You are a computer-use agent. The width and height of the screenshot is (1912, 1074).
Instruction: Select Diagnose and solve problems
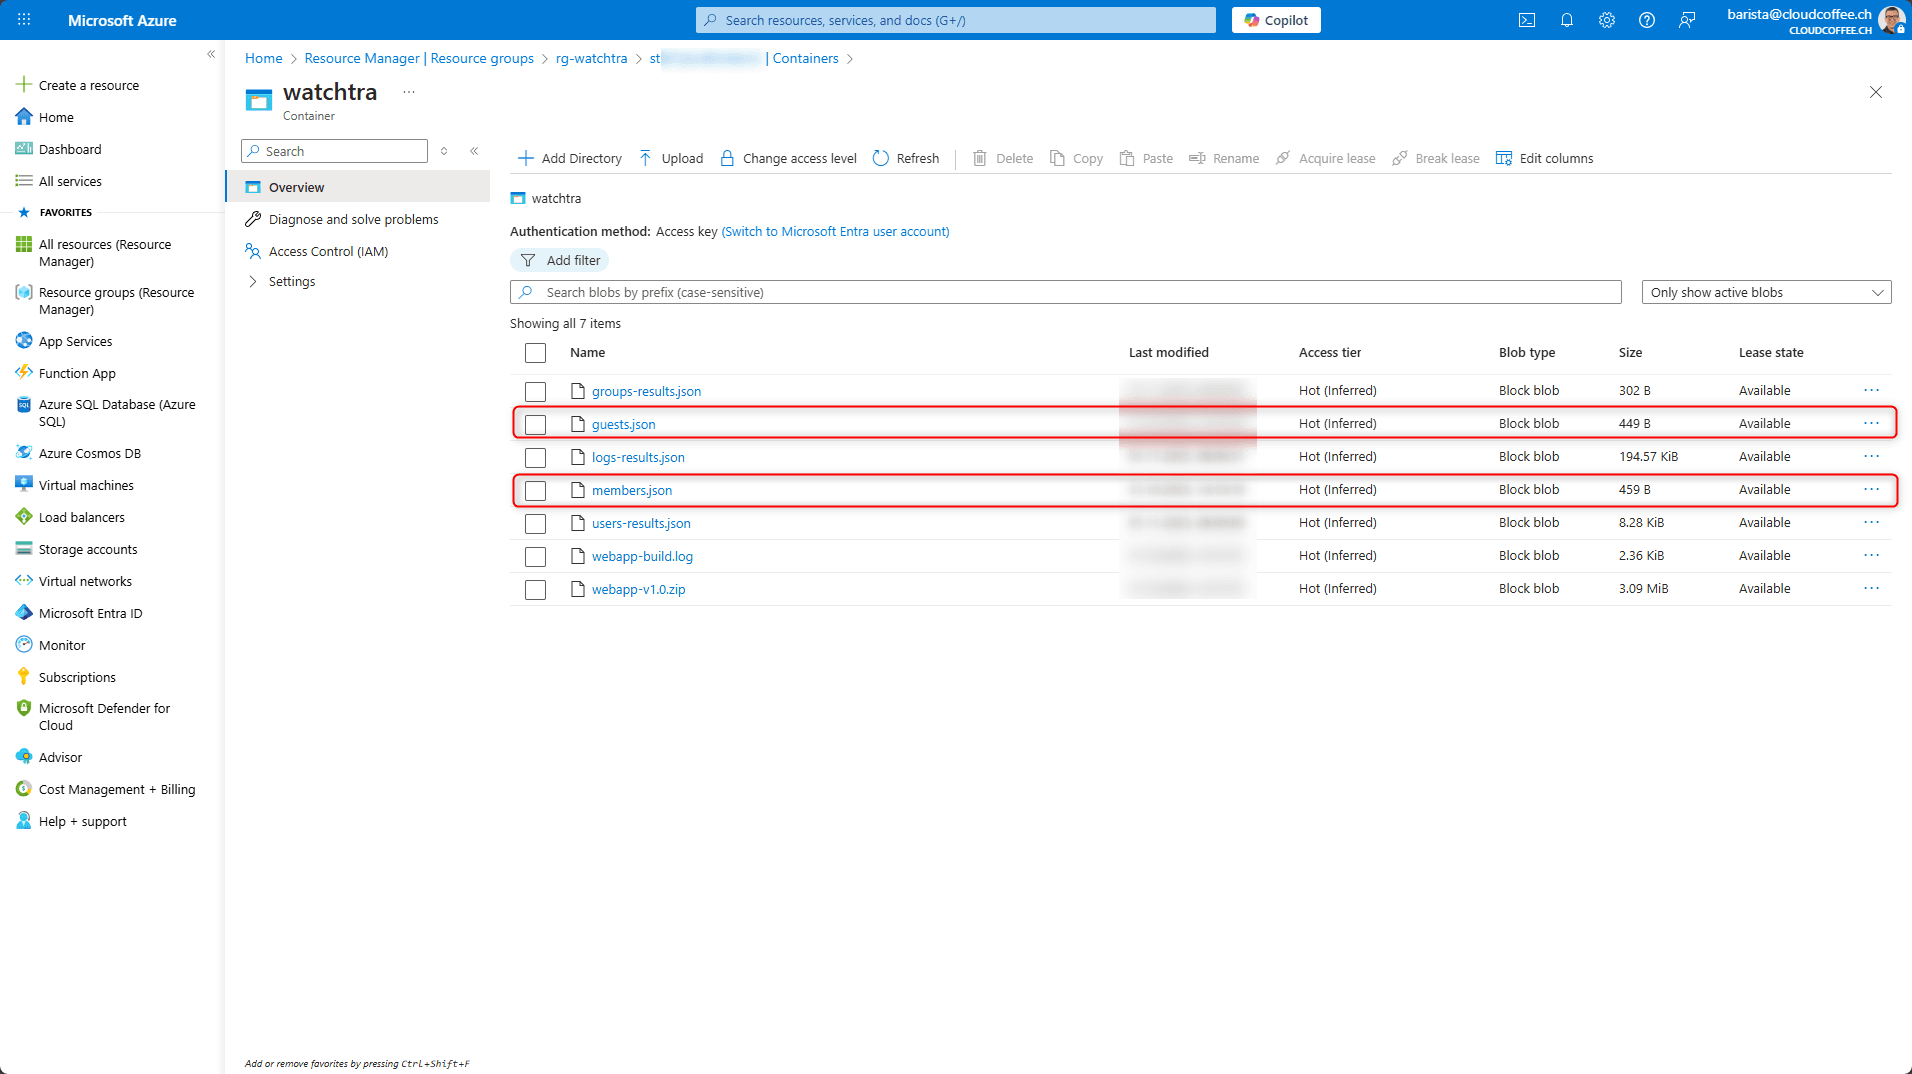tap(353, 219)
